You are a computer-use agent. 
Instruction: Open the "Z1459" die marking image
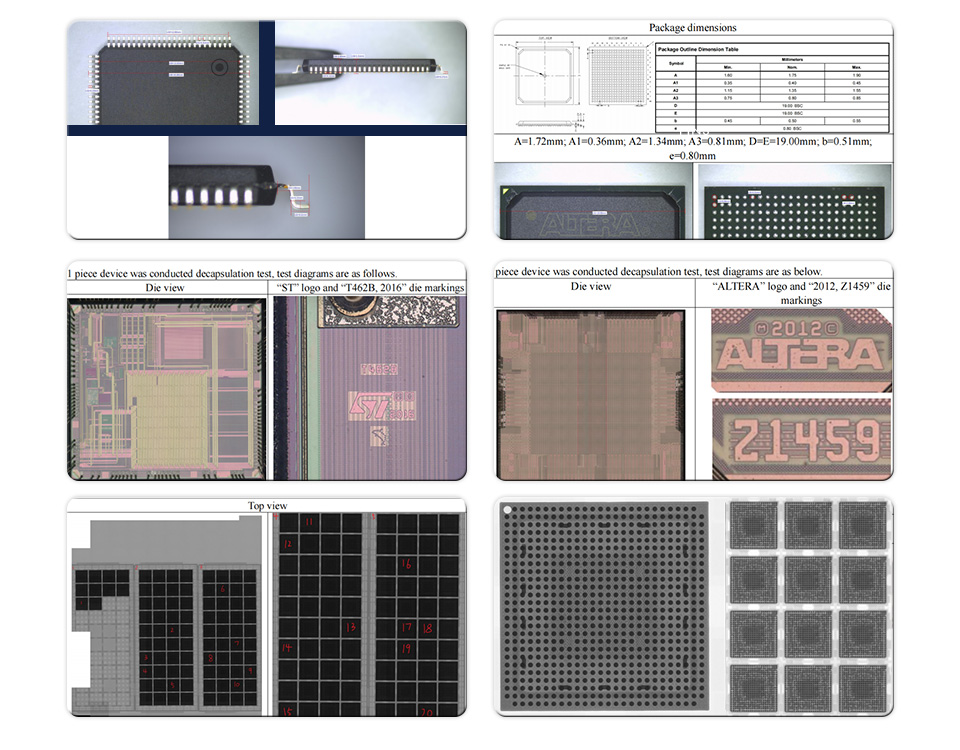click(801, 438)
